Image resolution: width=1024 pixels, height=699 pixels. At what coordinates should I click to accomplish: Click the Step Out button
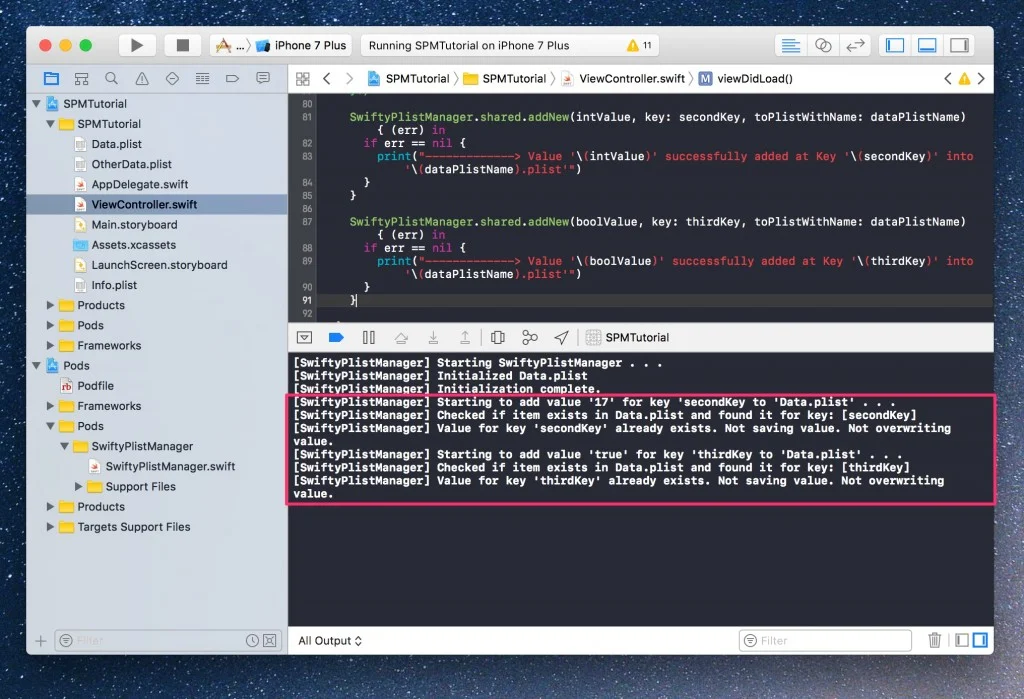coord(465,338)
